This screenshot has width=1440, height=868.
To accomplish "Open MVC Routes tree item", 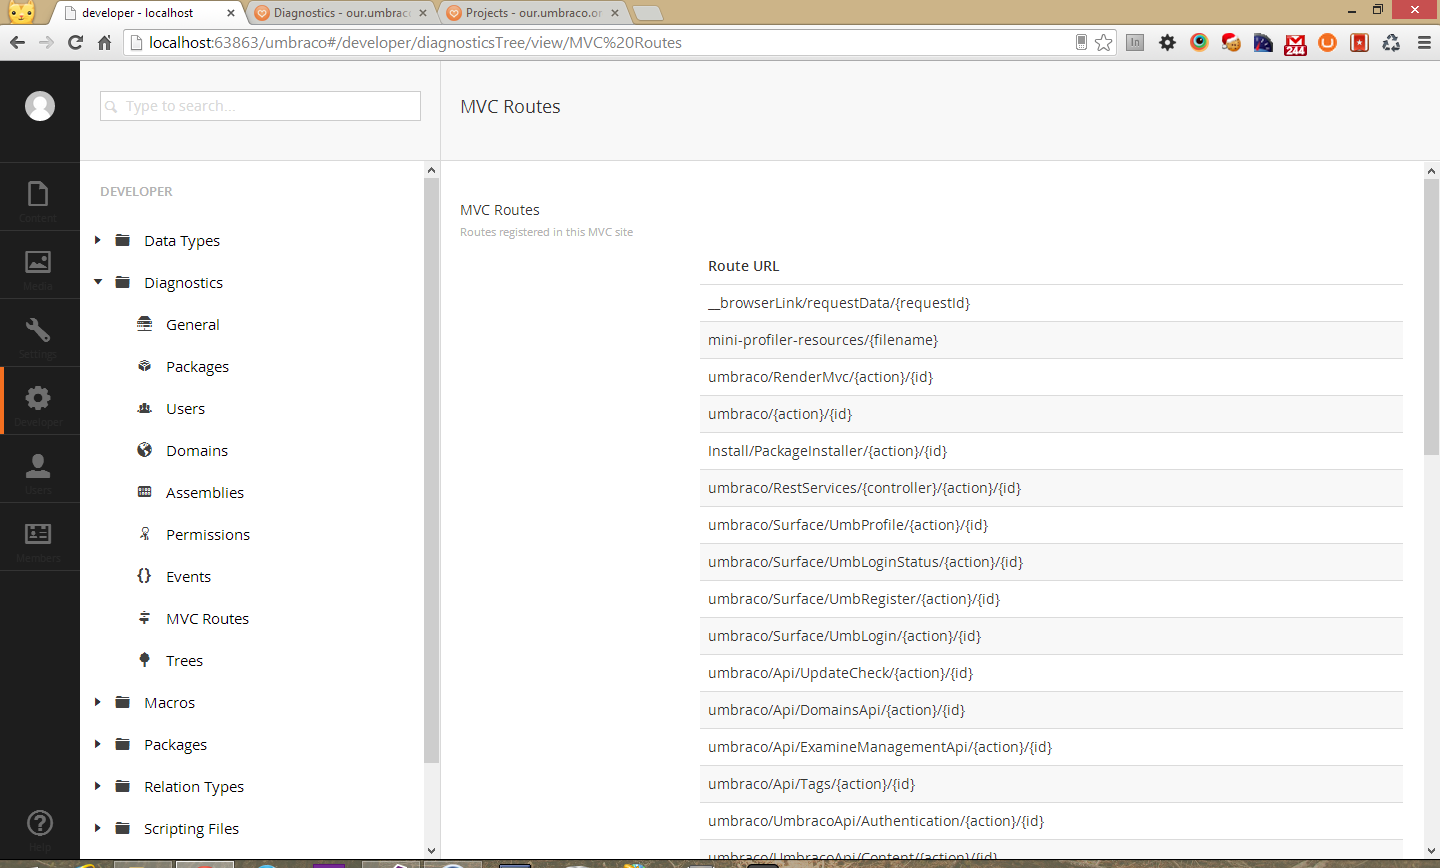I will click(207, 619).
